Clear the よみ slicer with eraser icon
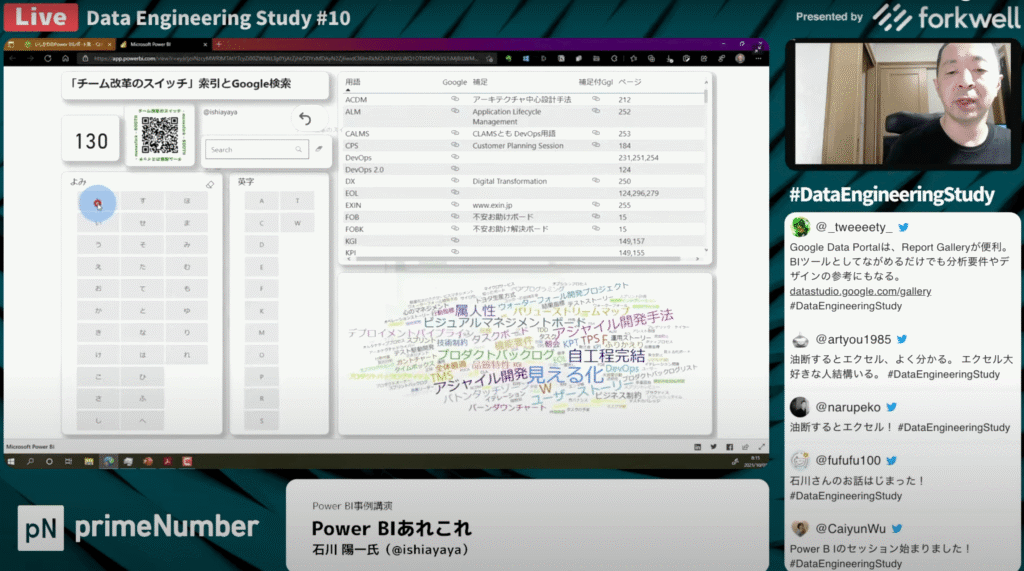The height and width of the screenshot is (571, 1024). tap(209, 185)
